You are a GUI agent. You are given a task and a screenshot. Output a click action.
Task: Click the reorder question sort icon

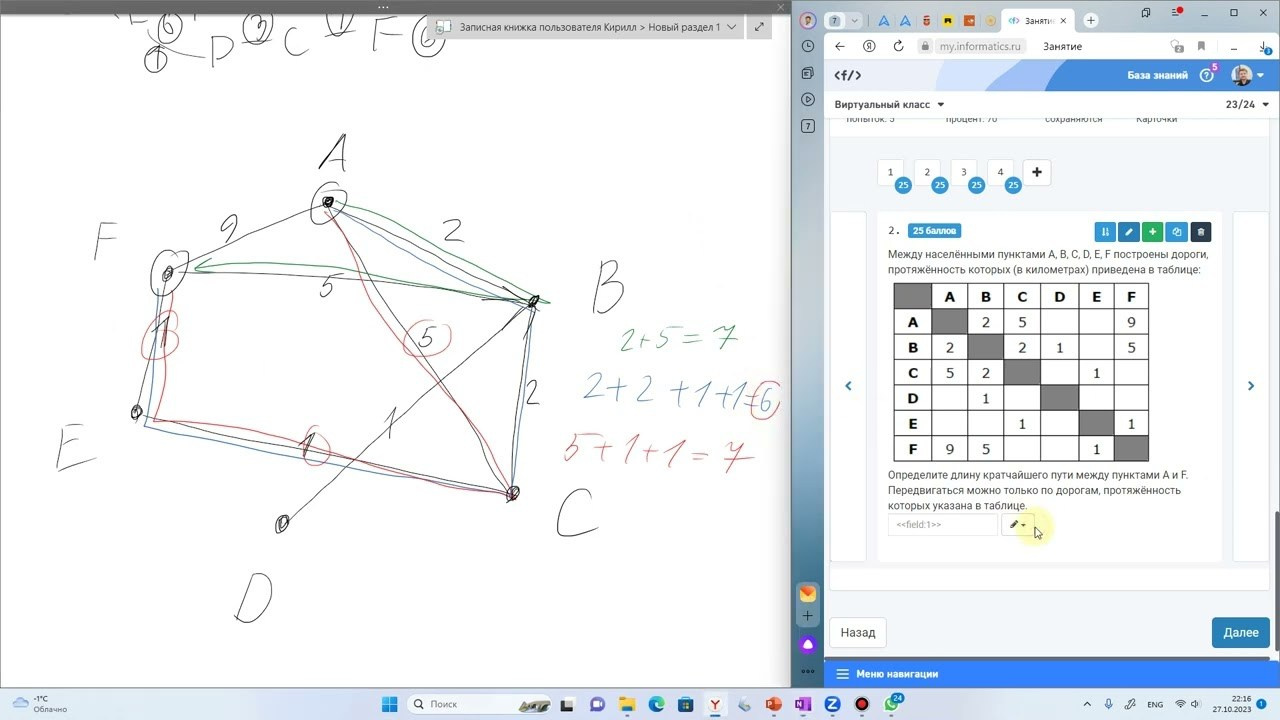coord(1105,232)
